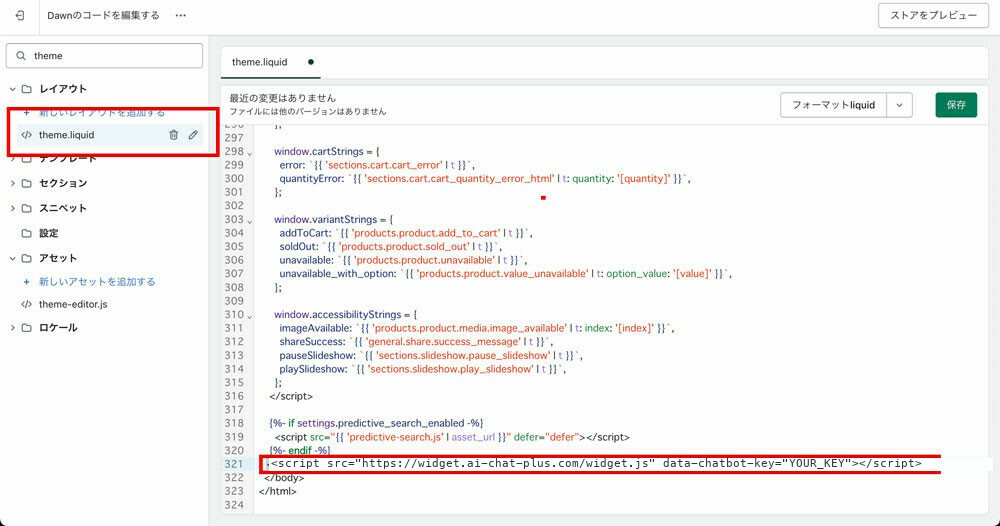
Task: Click the closing </body> tag line
Action: 284,478
